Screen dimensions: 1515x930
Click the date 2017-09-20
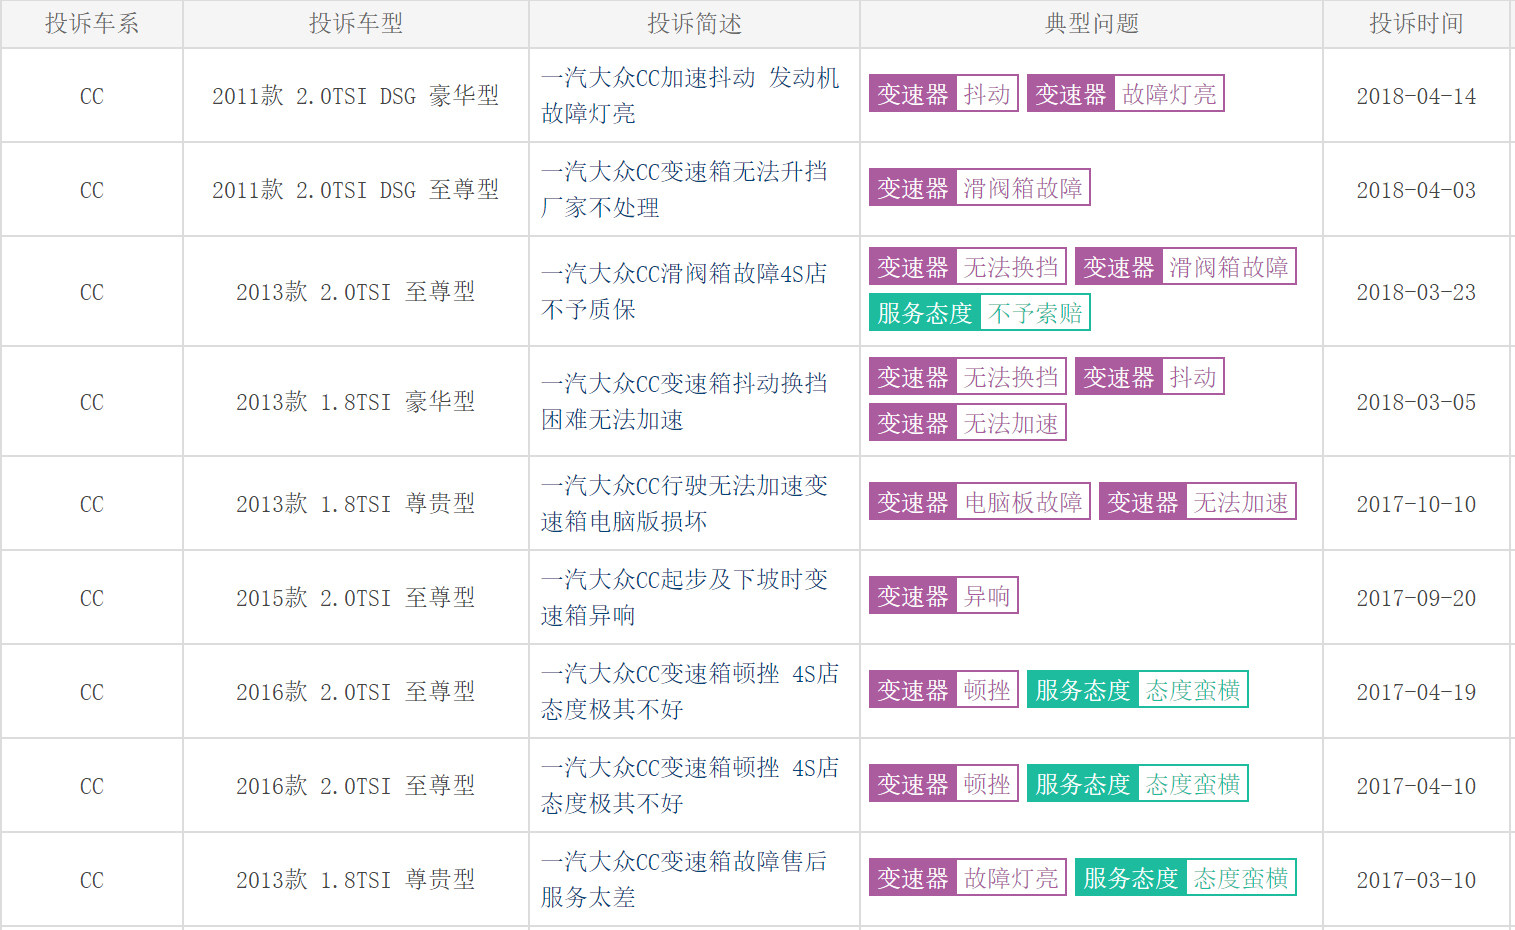point(1416,599)
